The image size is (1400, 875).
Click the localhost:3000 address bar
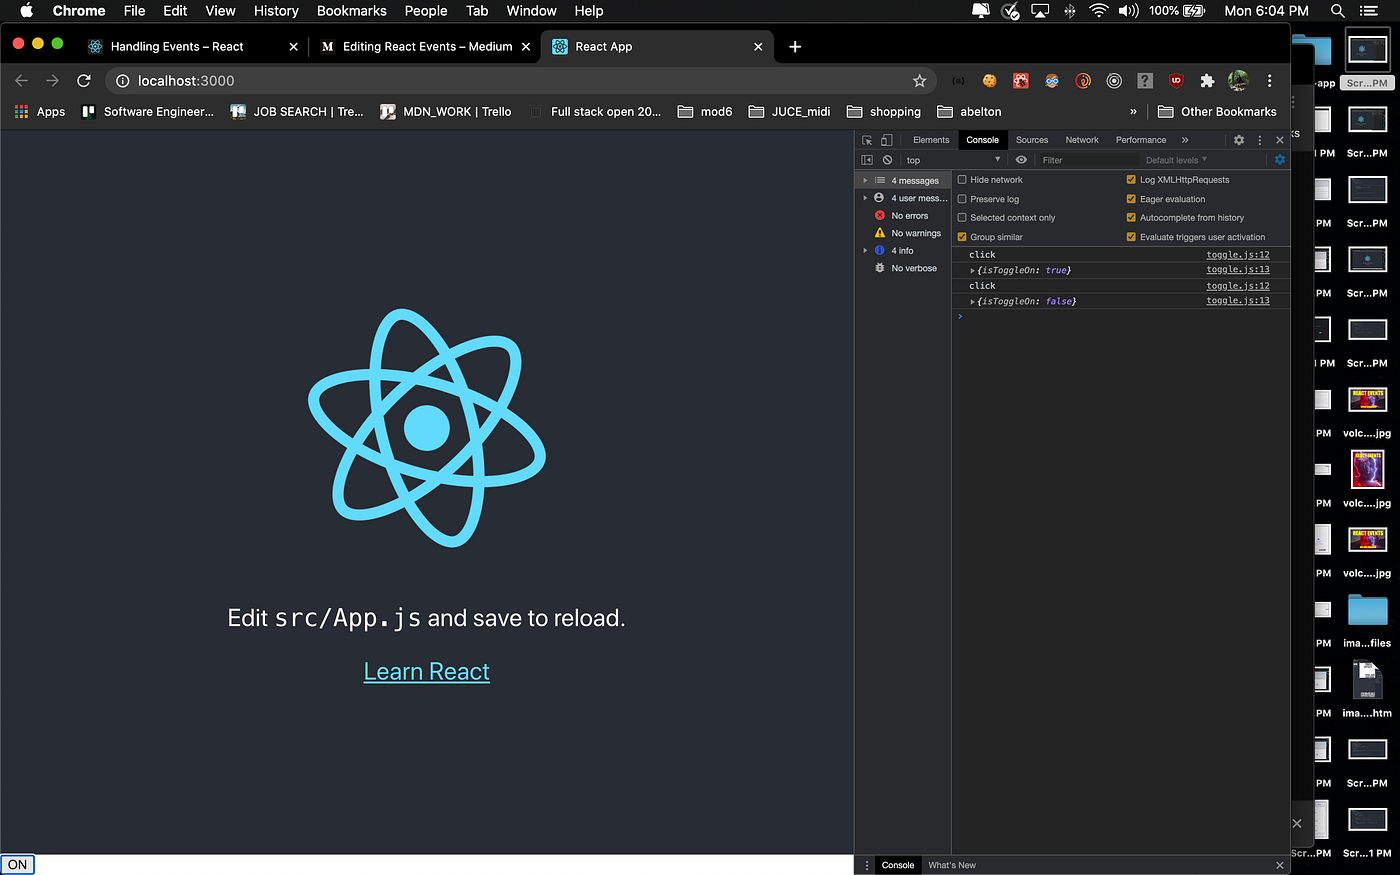click(520, 81)
